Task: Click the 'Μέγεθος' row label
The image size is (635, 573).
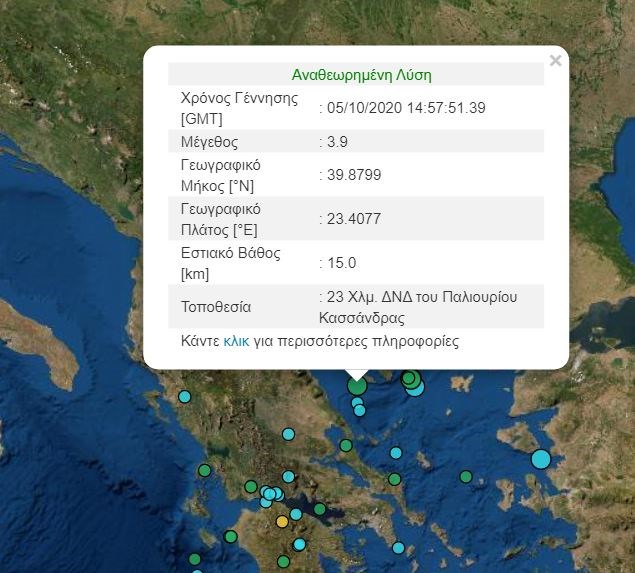Action: (209, 142)
